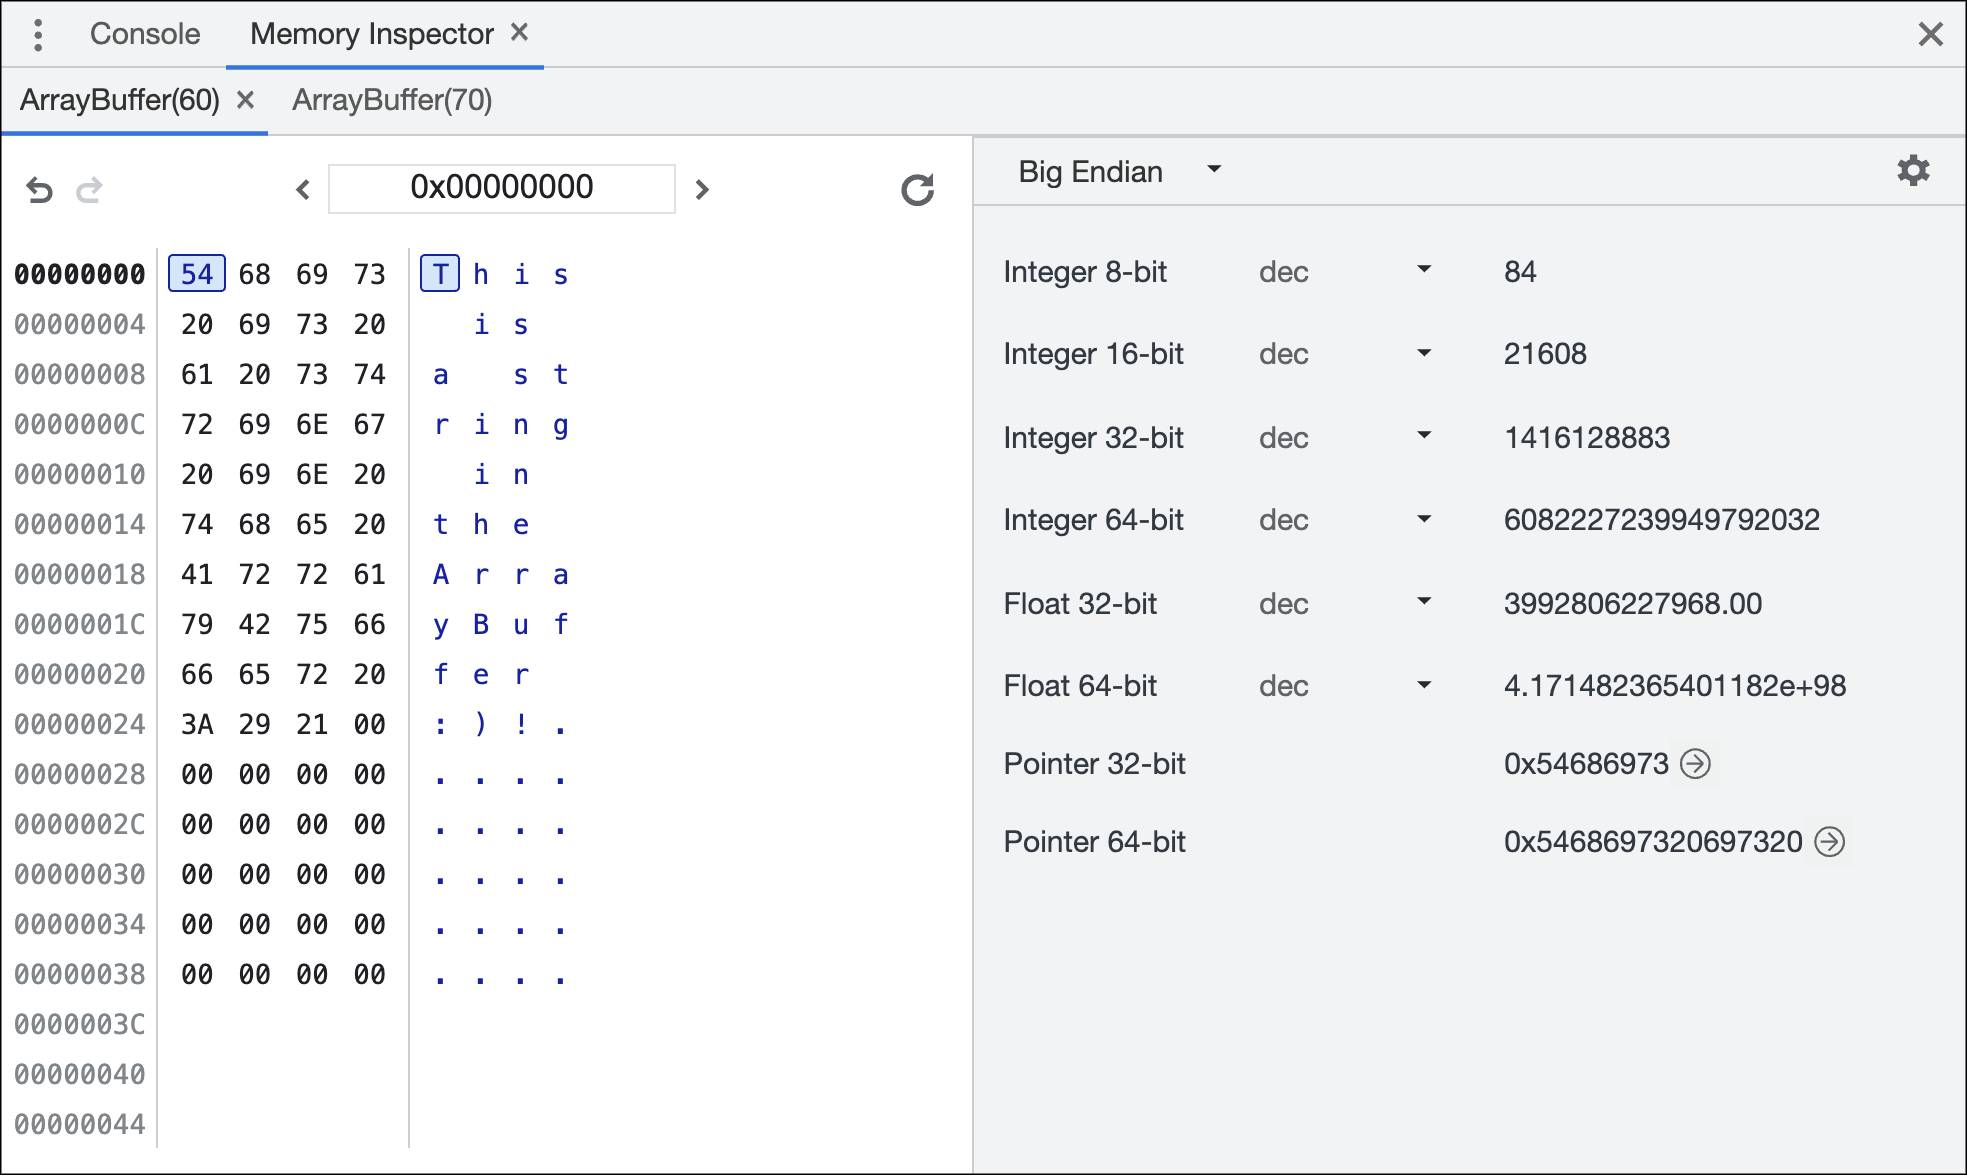The image size is (1967, 1175).
Task: Click the left chevron to navigate memory backward
Action: tap(302, 190)
